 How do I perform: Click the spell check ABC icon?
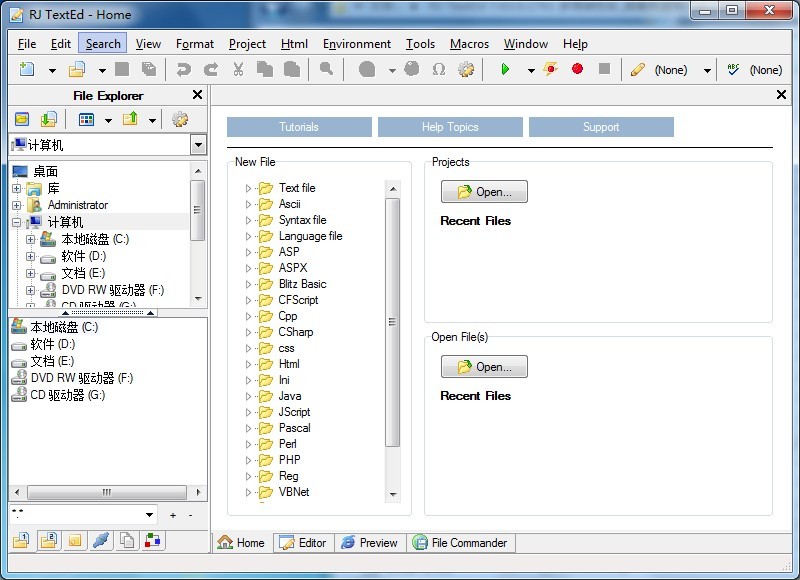coord(733,69)
